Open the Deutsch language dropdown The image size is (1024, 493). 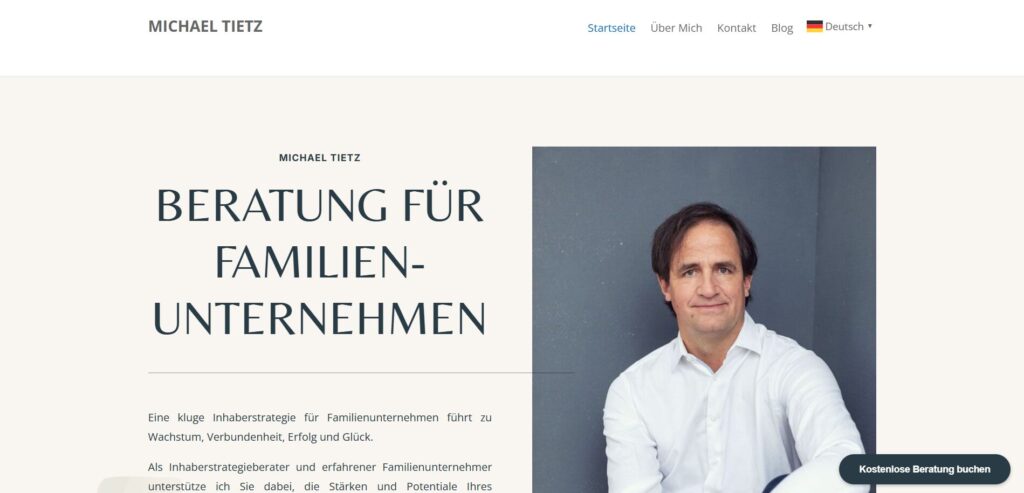click(839, 26)
